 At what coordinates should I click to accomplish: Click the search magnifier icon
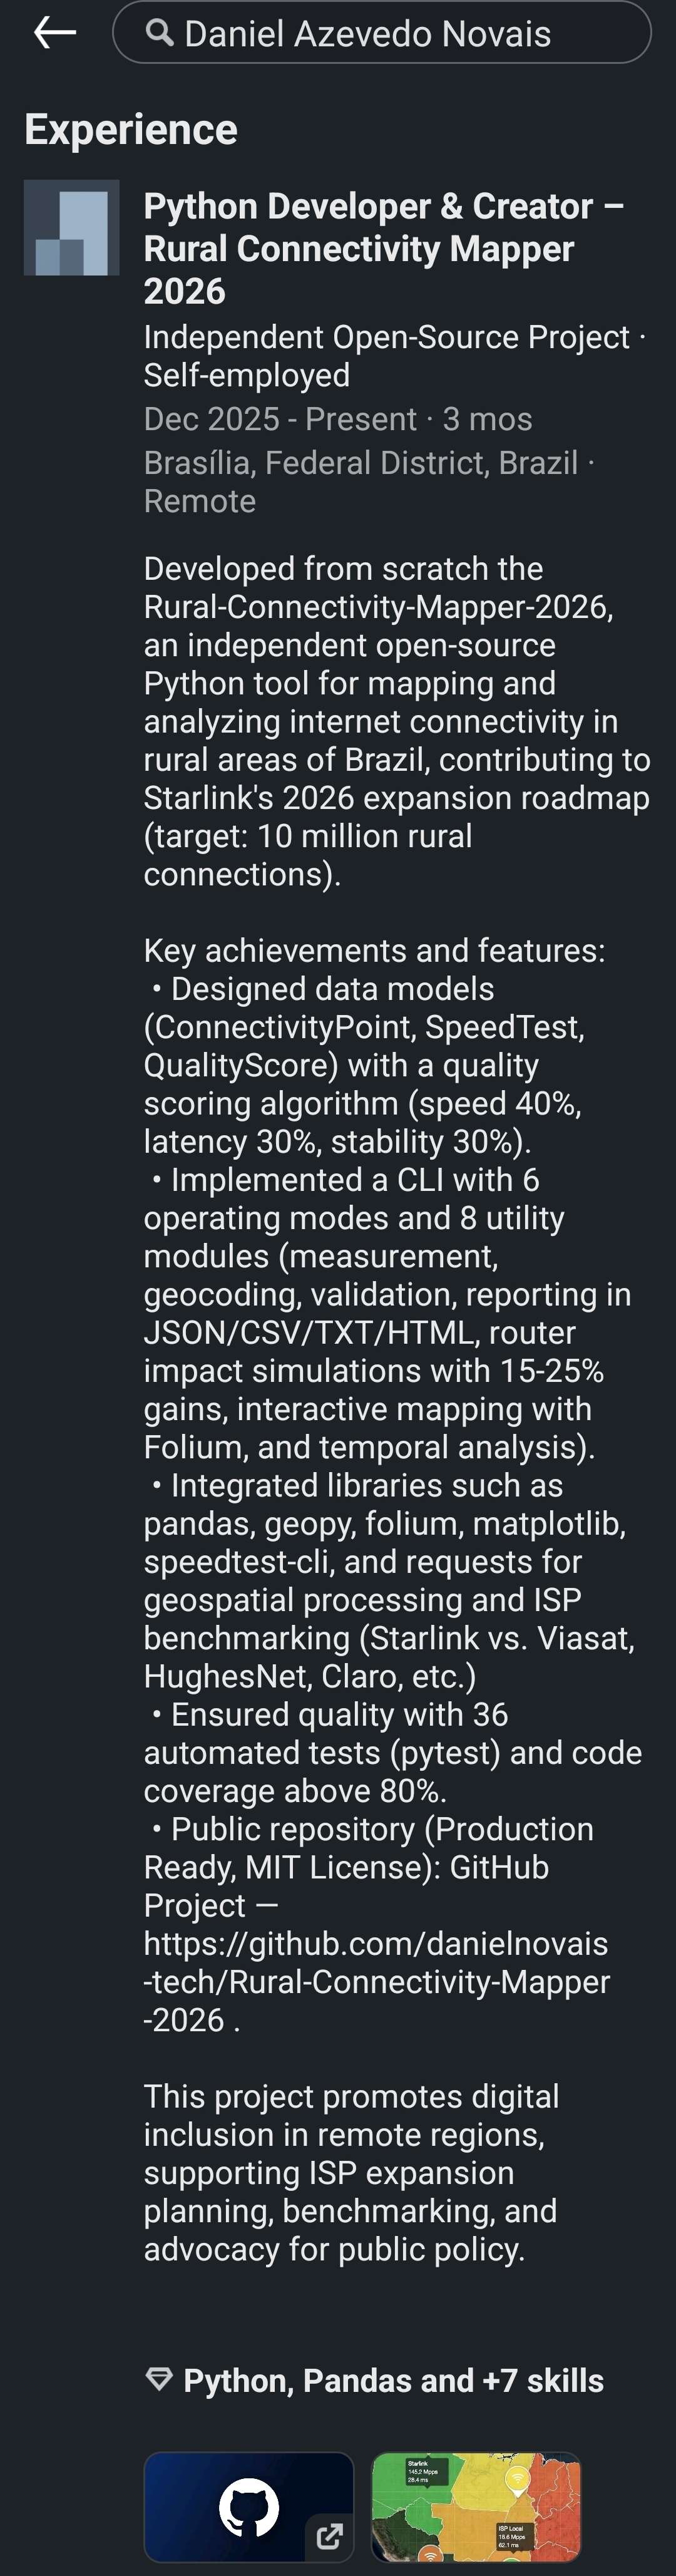tap(159, 33)
